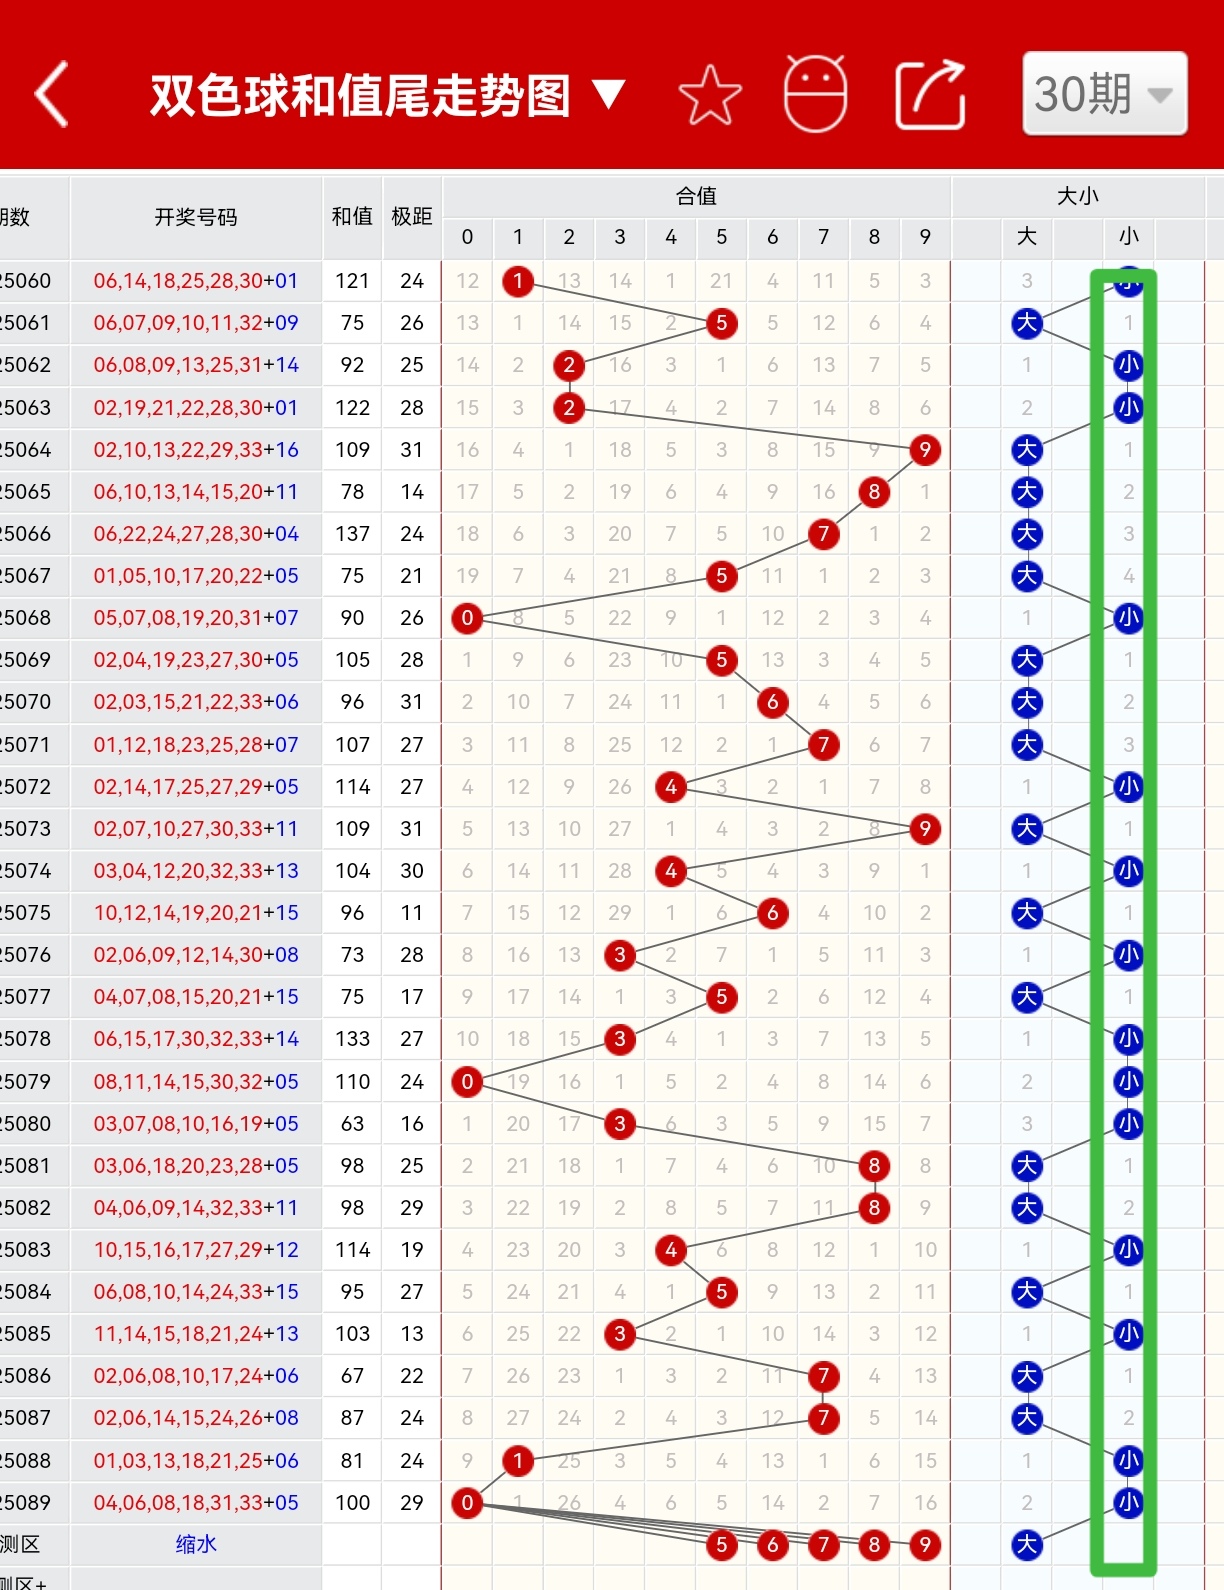The height and width of the screenshot is (1590, 1224).
Task: Click the blue 小 ball in row 25080
Action: point(1129,1124)
